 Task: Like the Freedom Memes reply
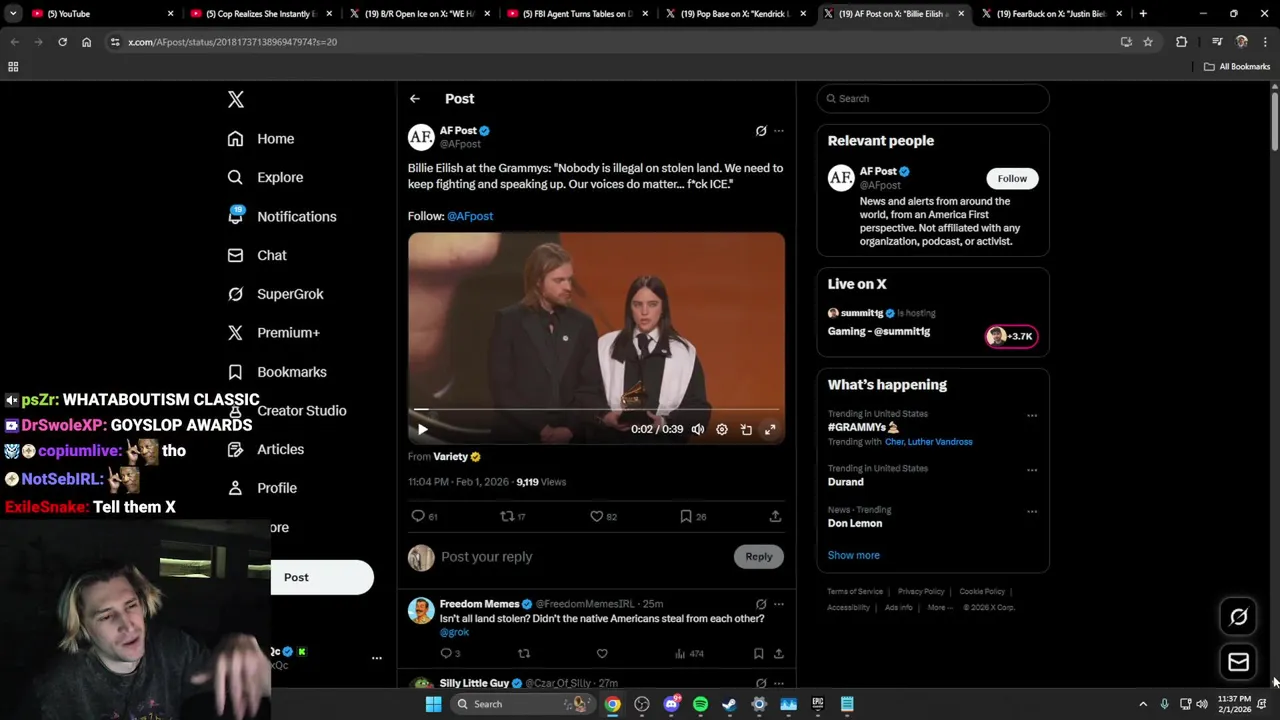[602, 654]
